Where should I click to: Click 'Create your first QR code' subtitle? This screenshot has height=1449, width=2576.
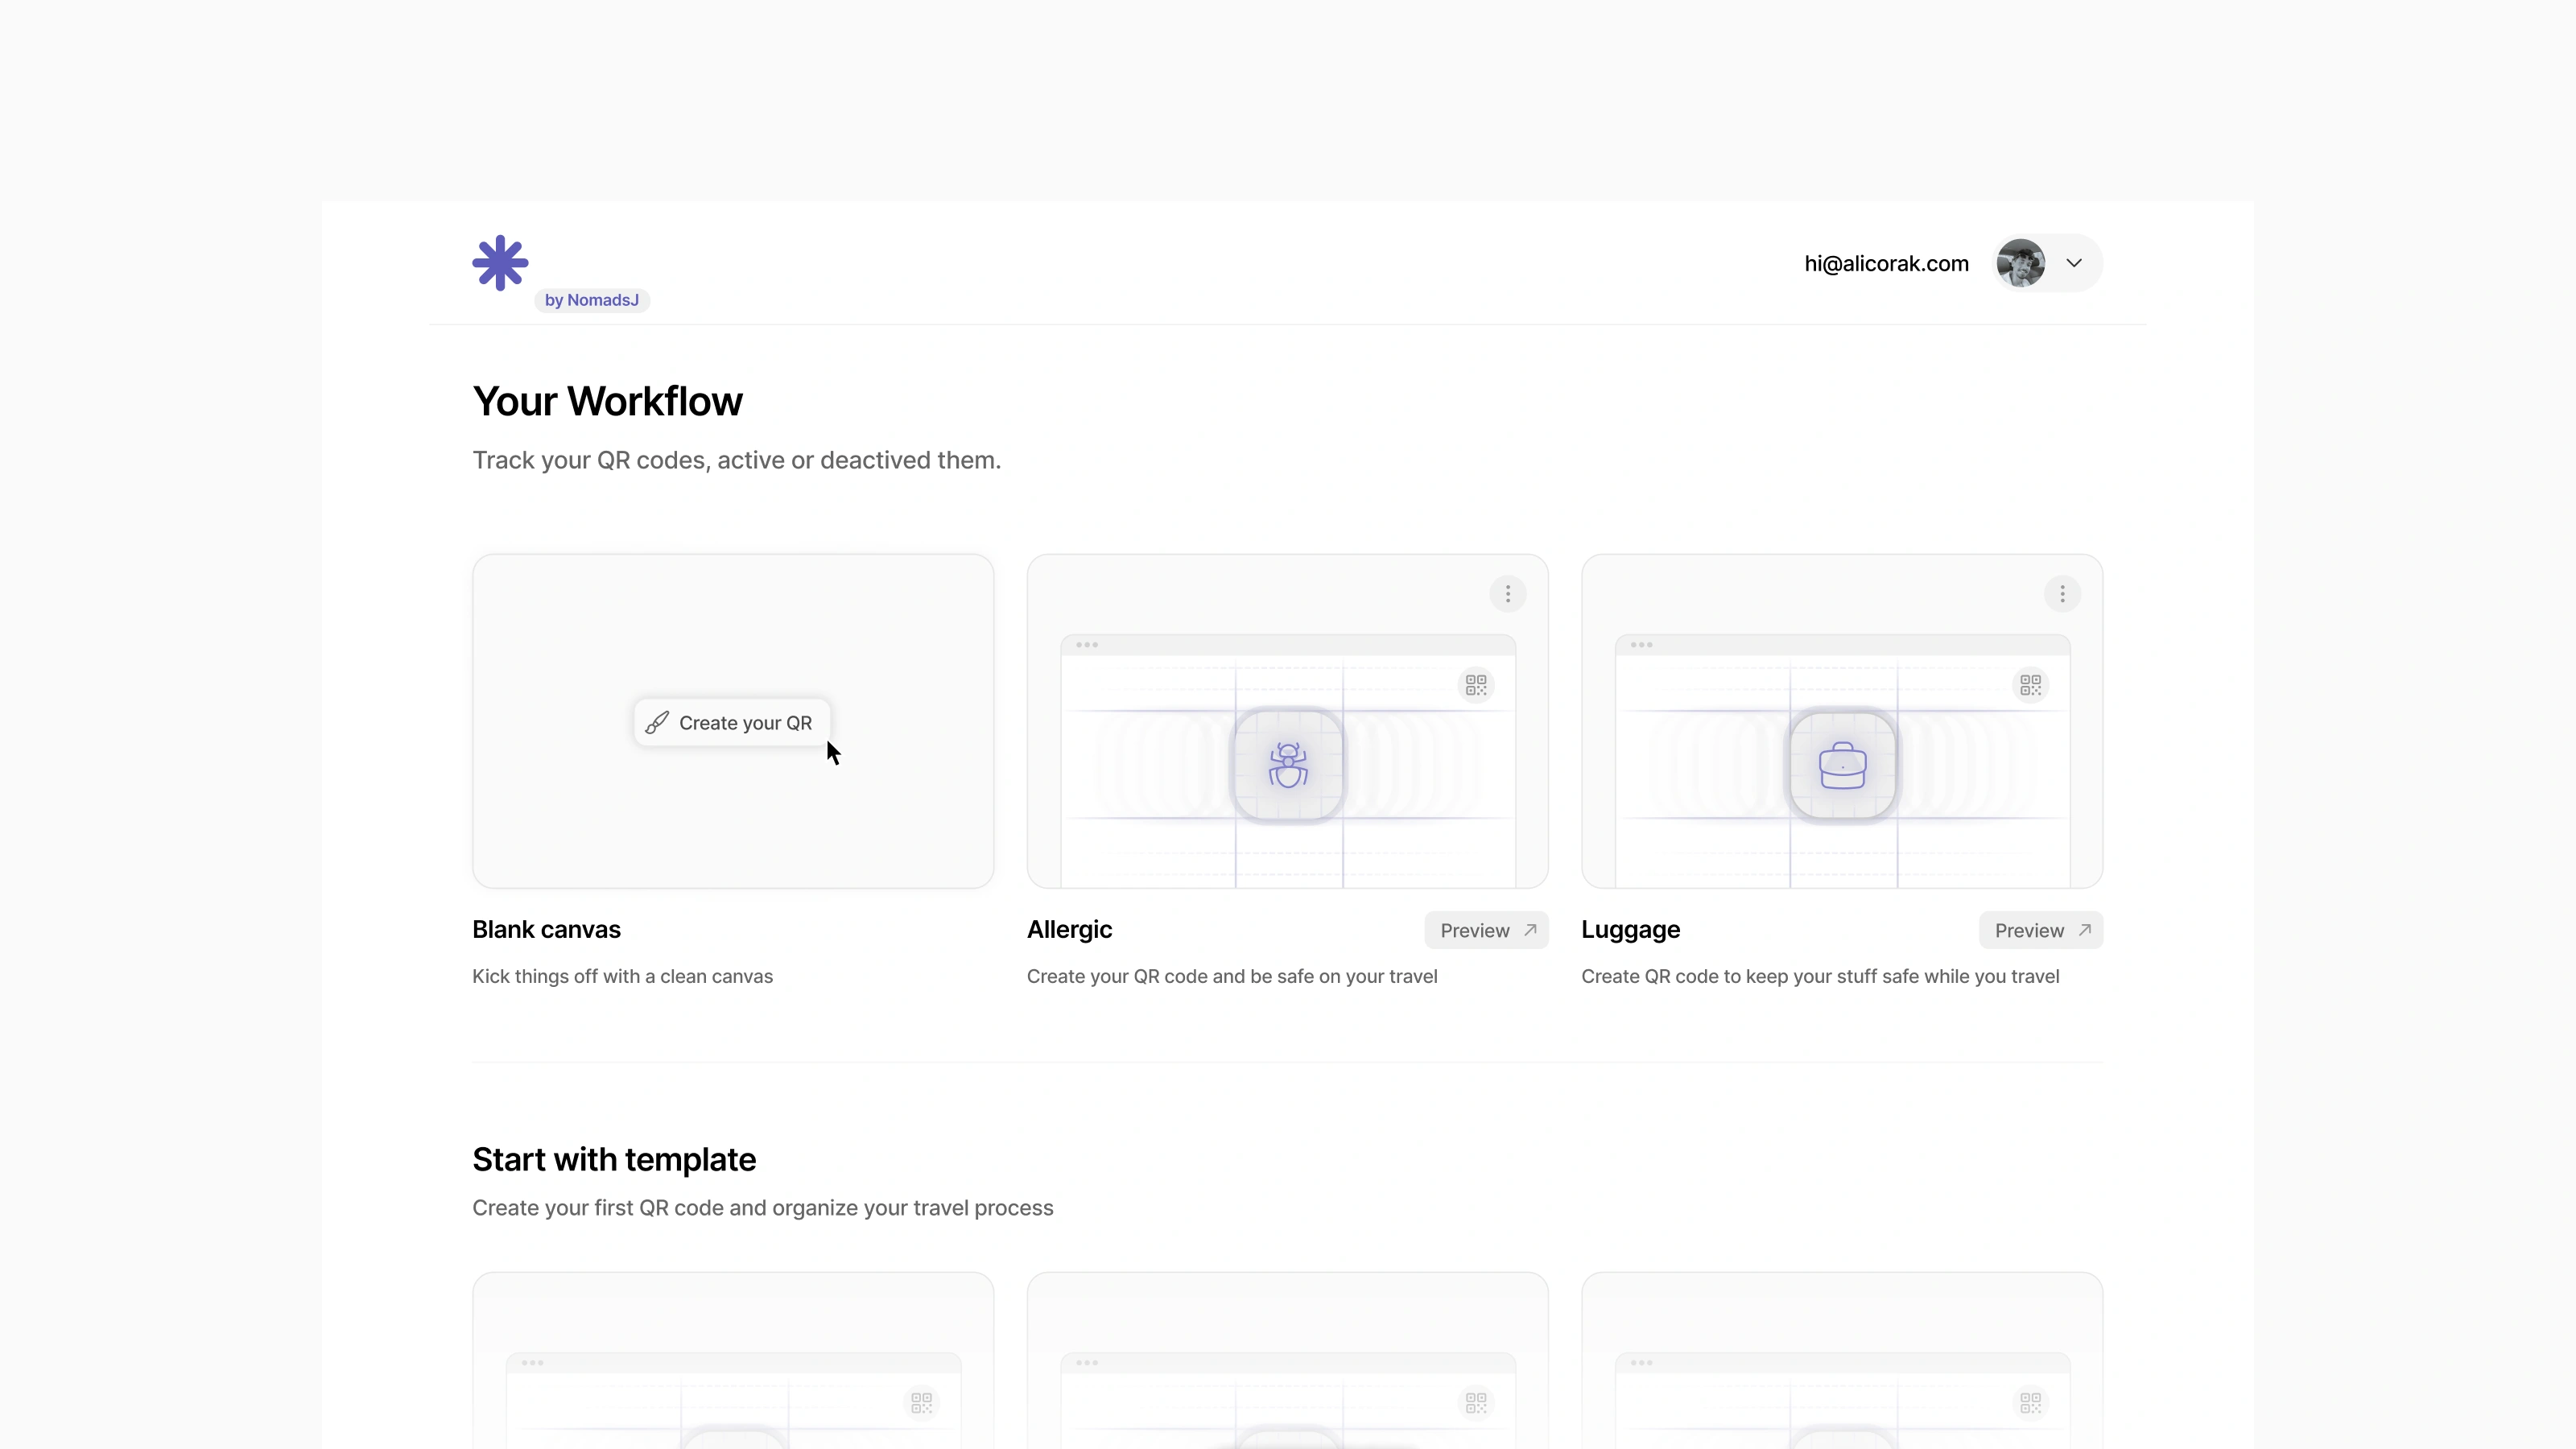(x=762, y=1208)
